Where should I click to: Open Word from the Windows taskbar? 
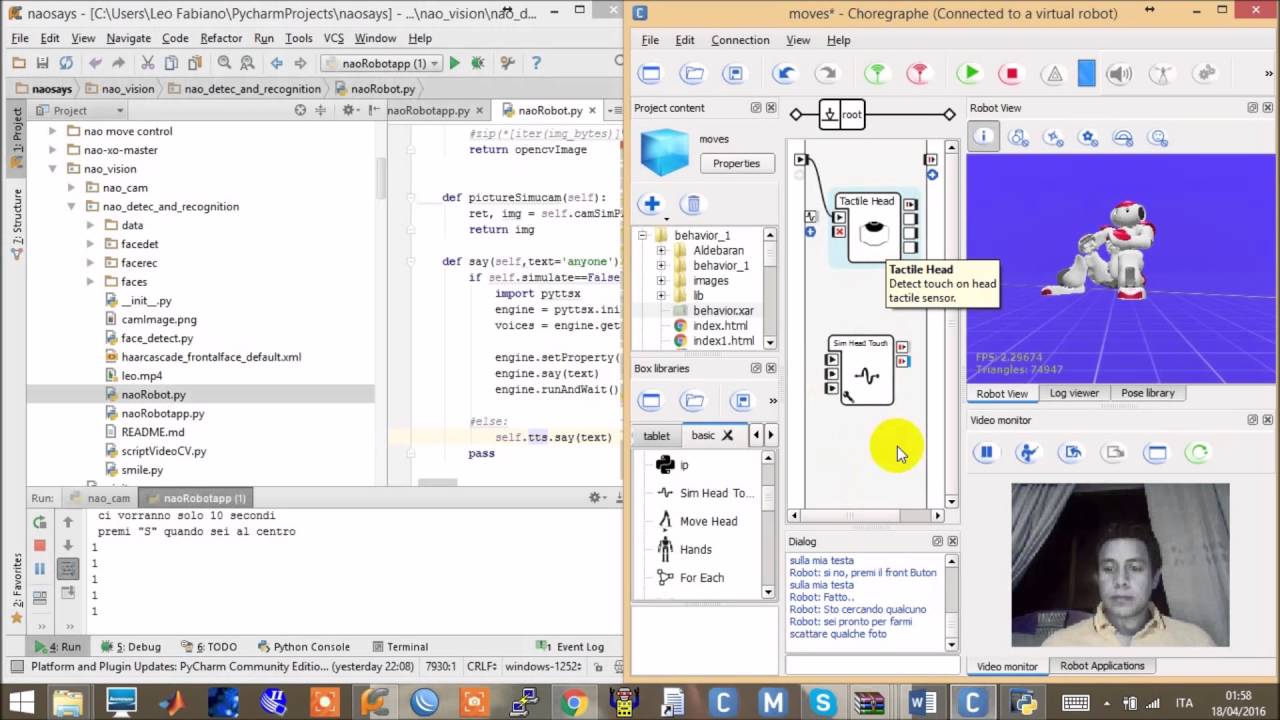(x=923, y=703)
